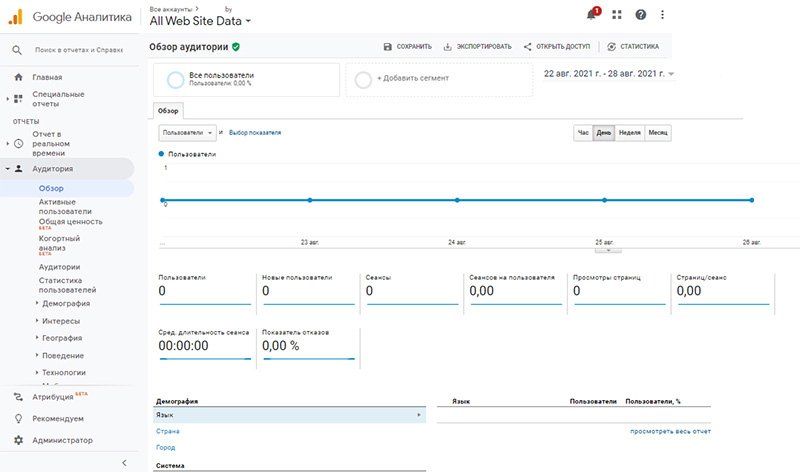Click the notifications bell icon
This screenshot has height=472, width=800.
[x=592, y=15]
